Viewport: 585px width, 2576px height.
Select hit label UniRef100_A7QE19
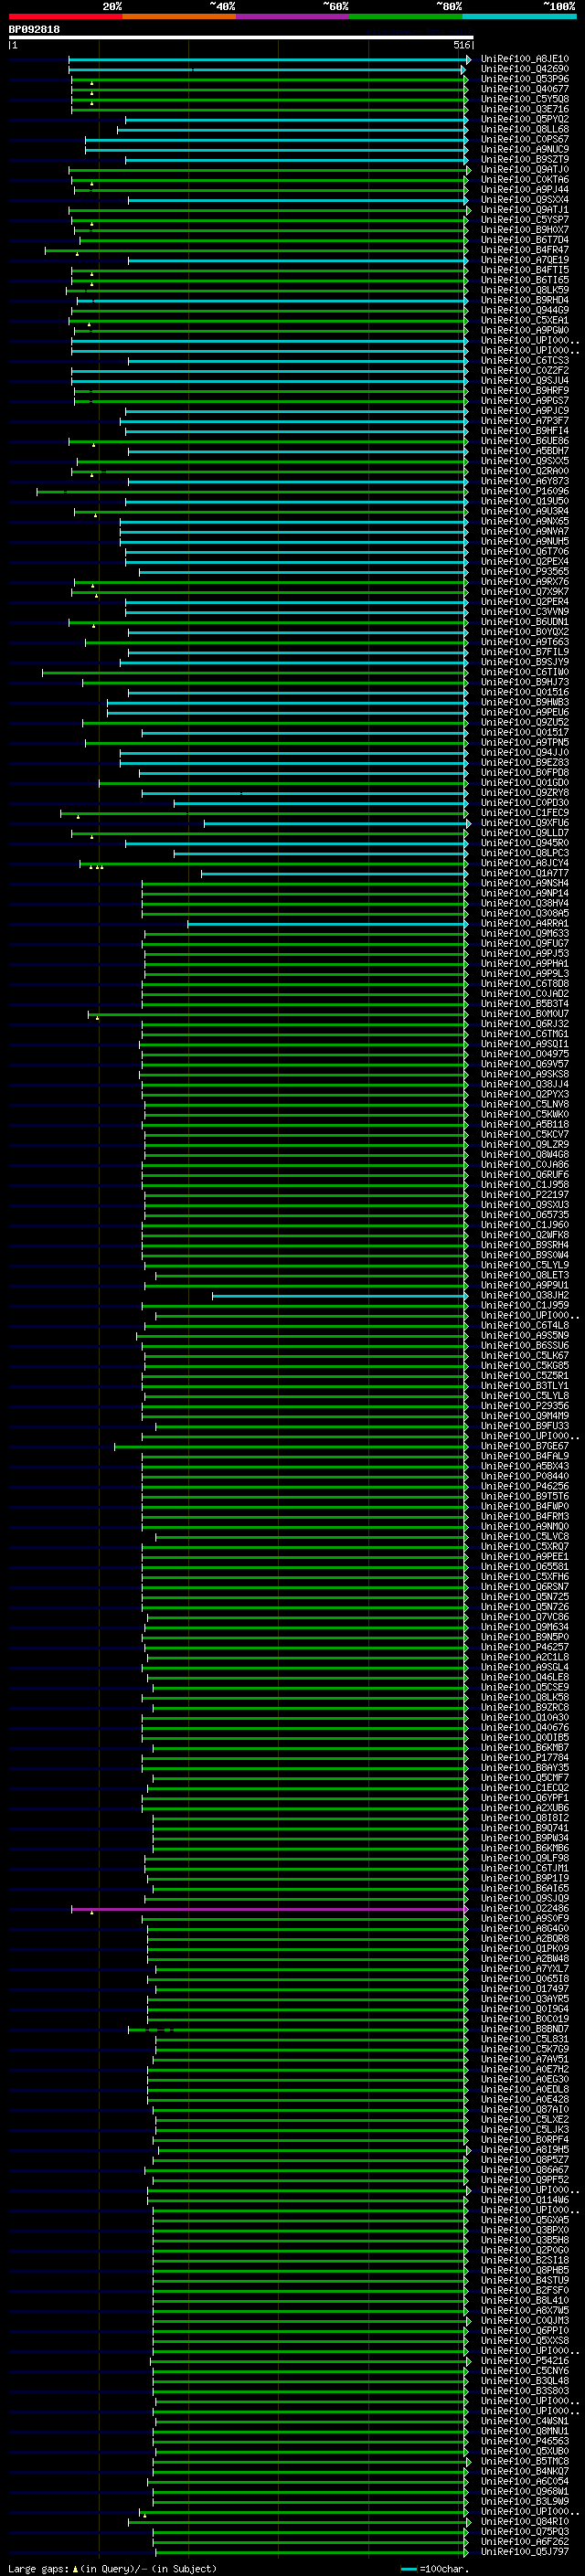pyautogui.click(x=525, y=260)
